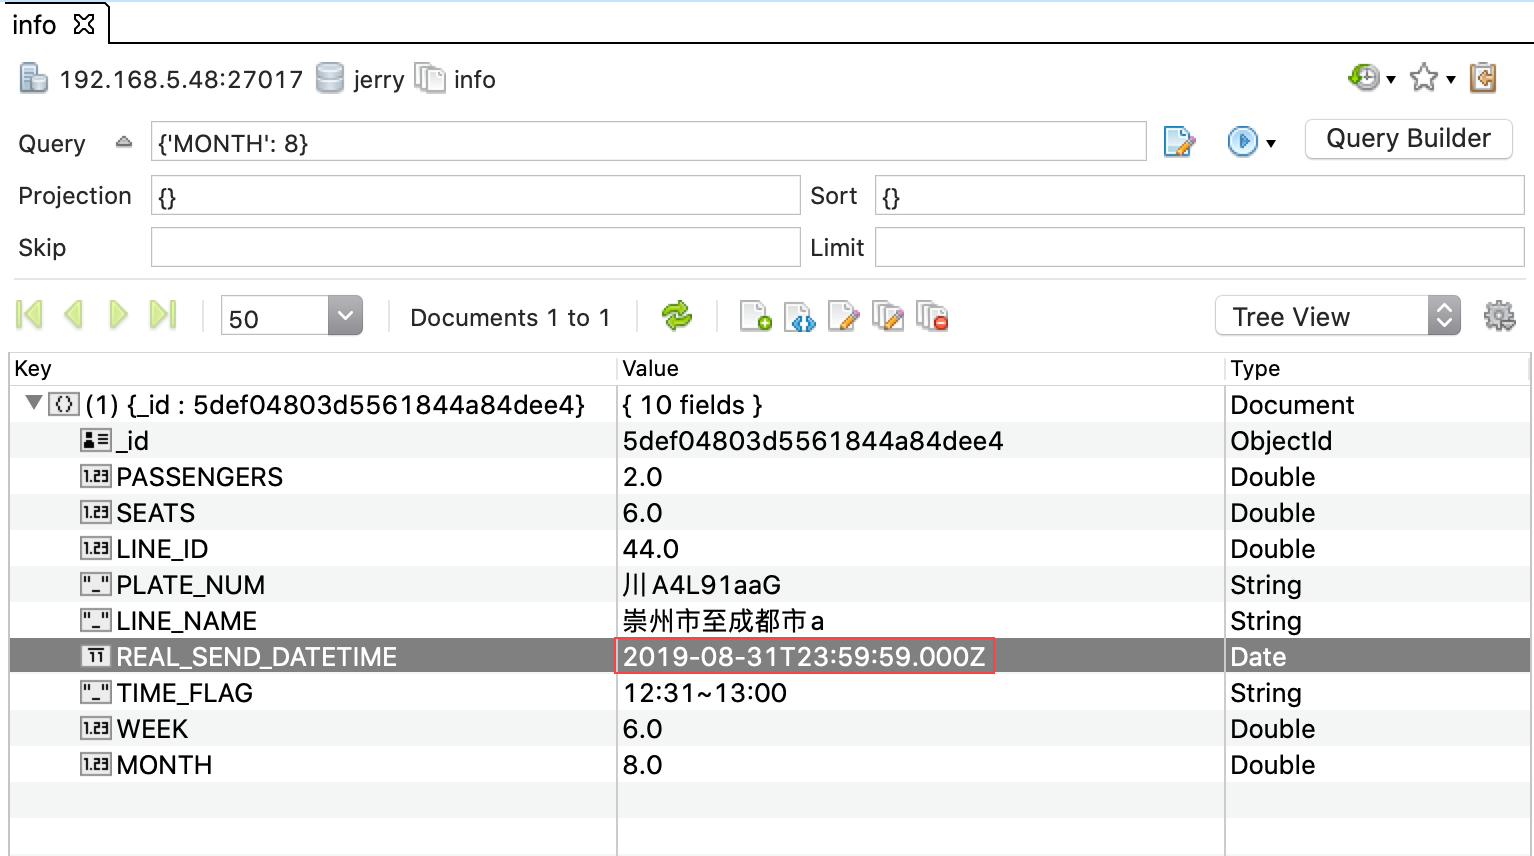
Task: Select the info tab title
Action: tap(34, 25)
